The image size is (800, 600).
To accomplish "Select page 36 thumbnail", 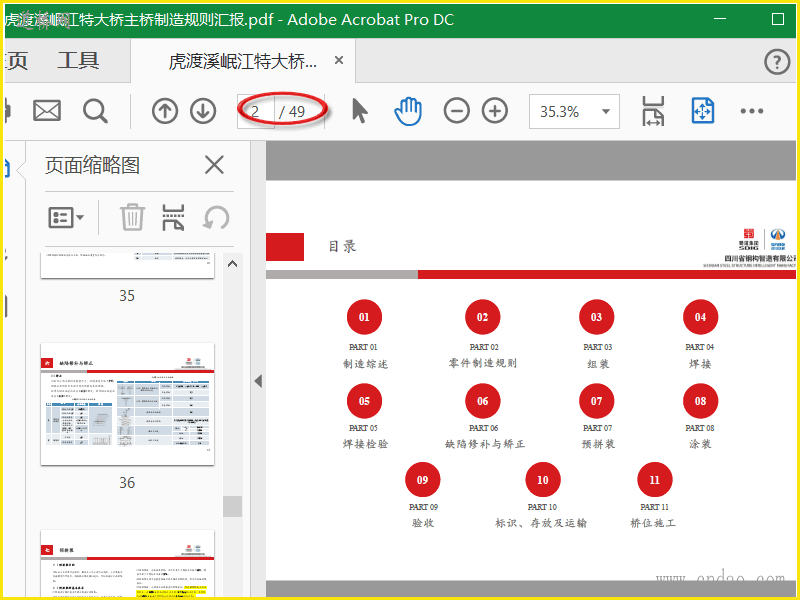I will pyautogui.click(x=128, y=404).
